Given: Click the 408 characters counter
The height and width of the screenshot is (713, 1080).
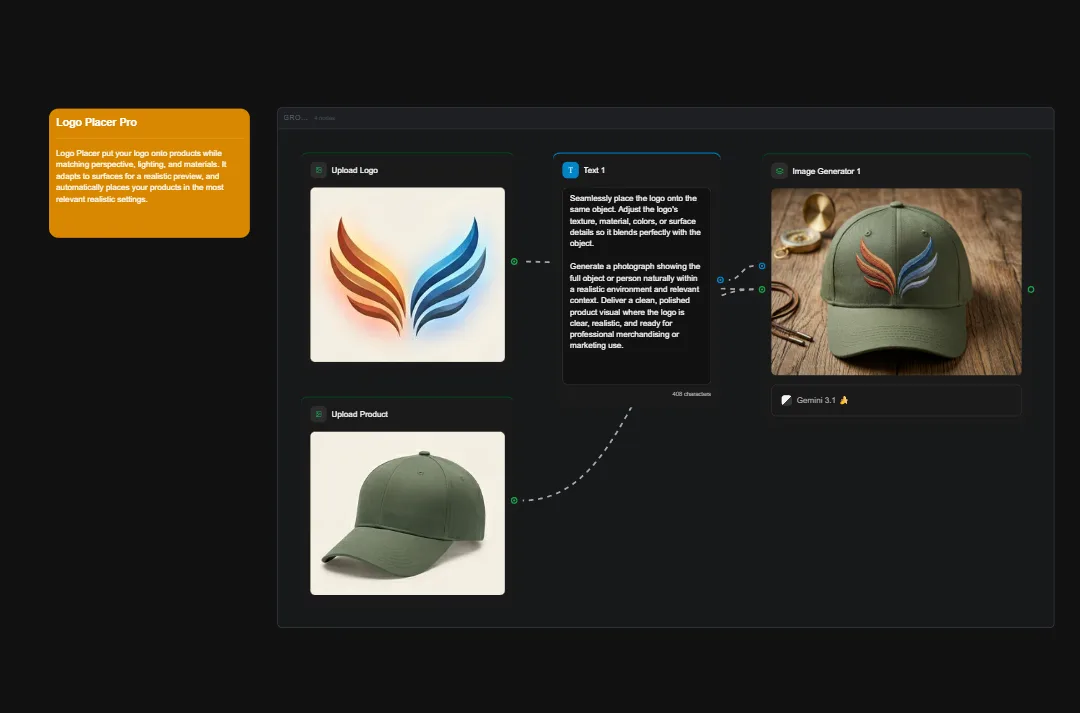Looking at the screenshot, I should (691, 394).
